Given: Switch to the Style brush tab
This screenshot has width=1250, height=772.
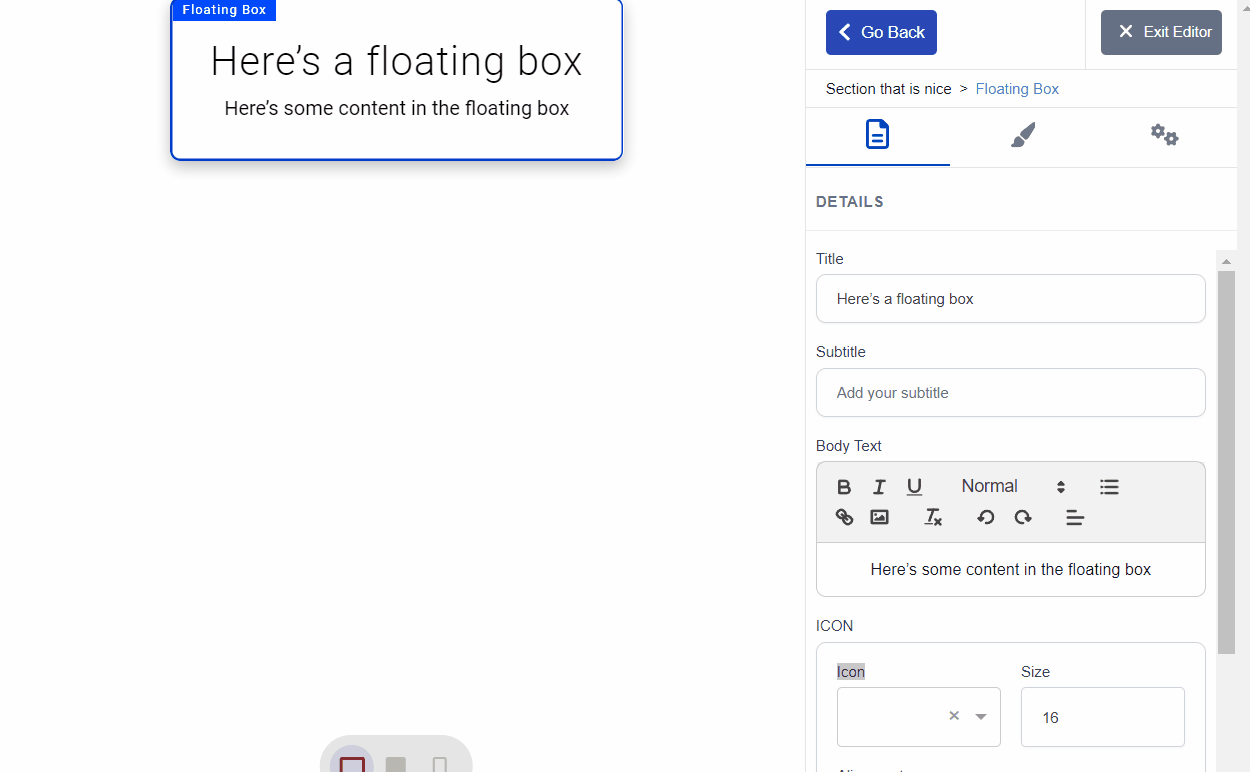Looking at the screenshot, I should [x=1021, y=135].
